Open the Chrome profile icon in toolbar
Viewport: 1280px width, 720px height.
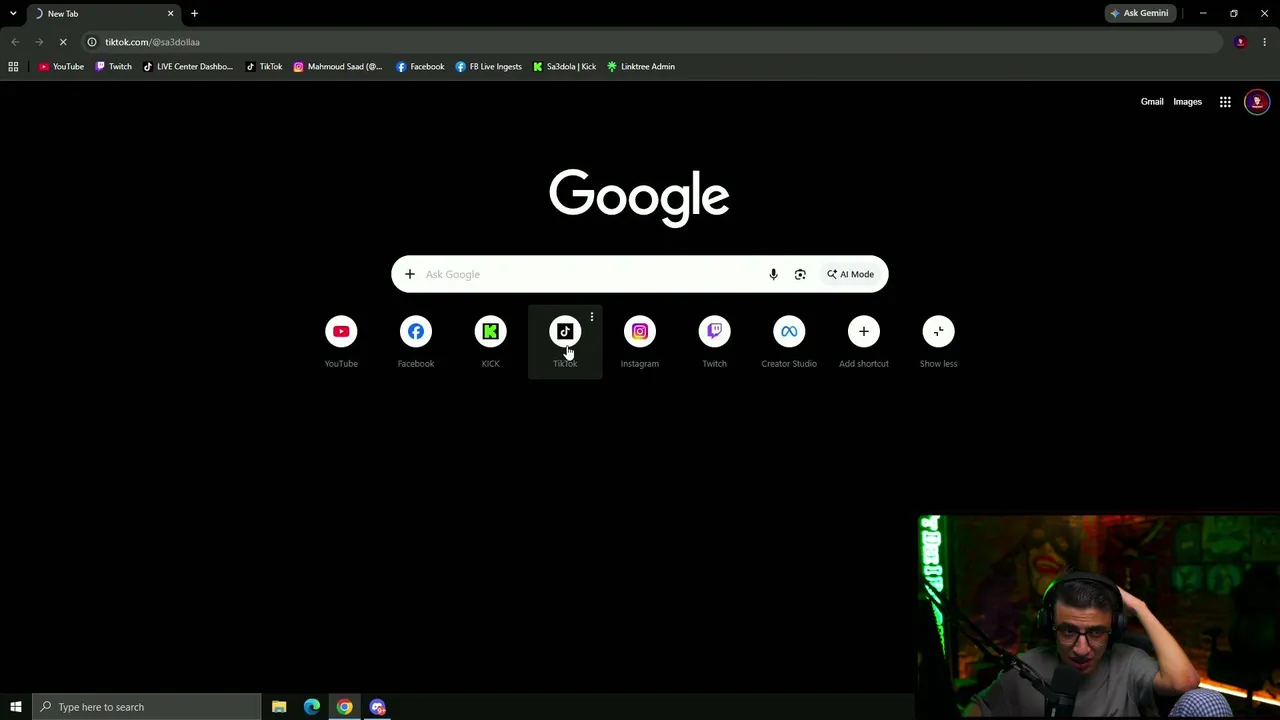pyautogui.click(x=1240, y=42)
